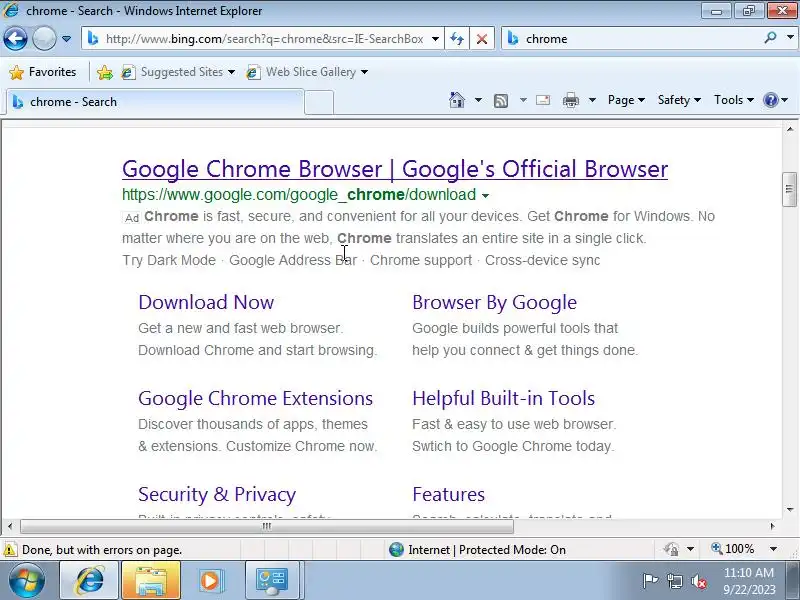Open the Features link
The height and width of the screenshot is (600, 800).
click(x=448, y=494)
